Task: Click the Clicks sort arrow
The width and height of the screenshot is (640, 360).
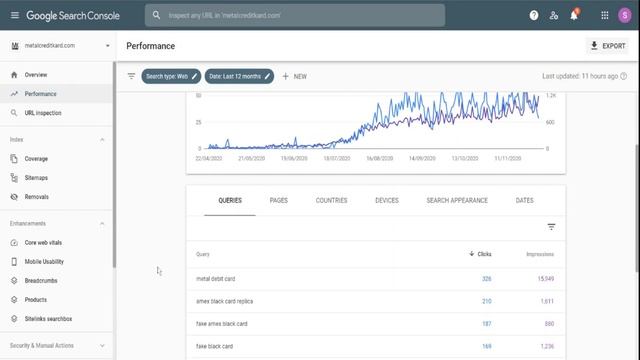Action: 471,254
